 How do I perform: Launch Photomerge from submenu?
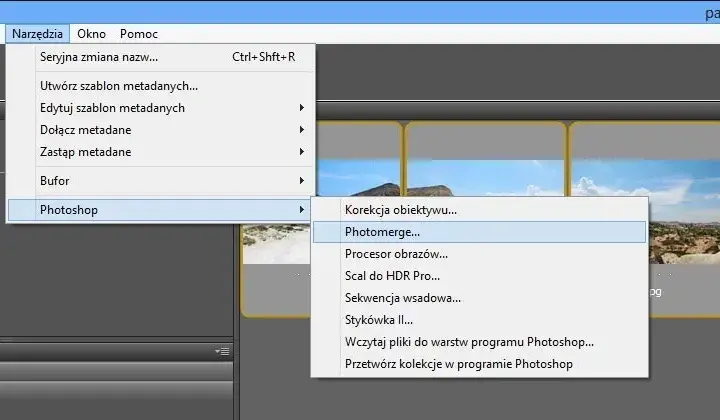click(479, 232)
